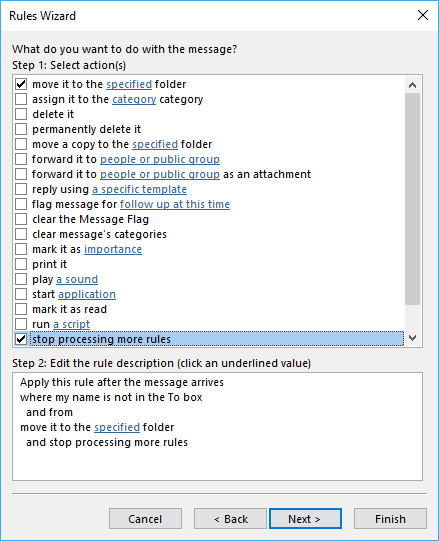Uncheck stop processing more rules checkbox

(21, 339)
